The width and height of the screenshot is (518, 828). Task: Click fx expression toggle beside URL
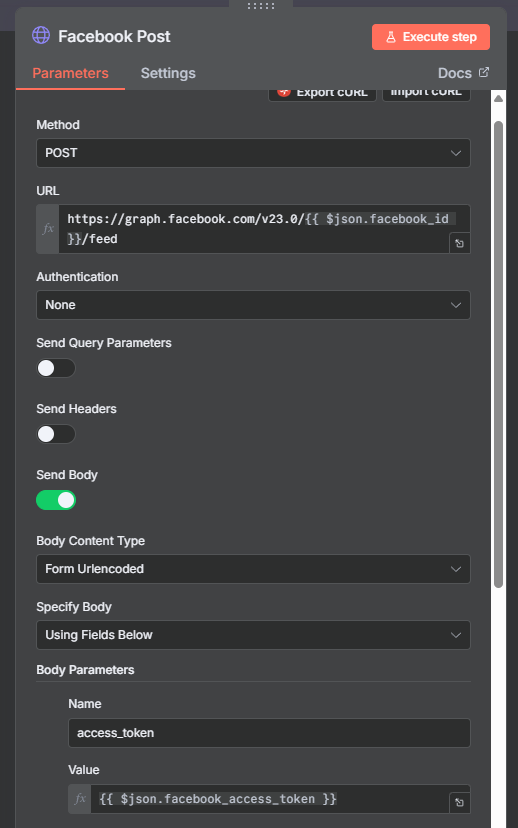click(48, 229)
